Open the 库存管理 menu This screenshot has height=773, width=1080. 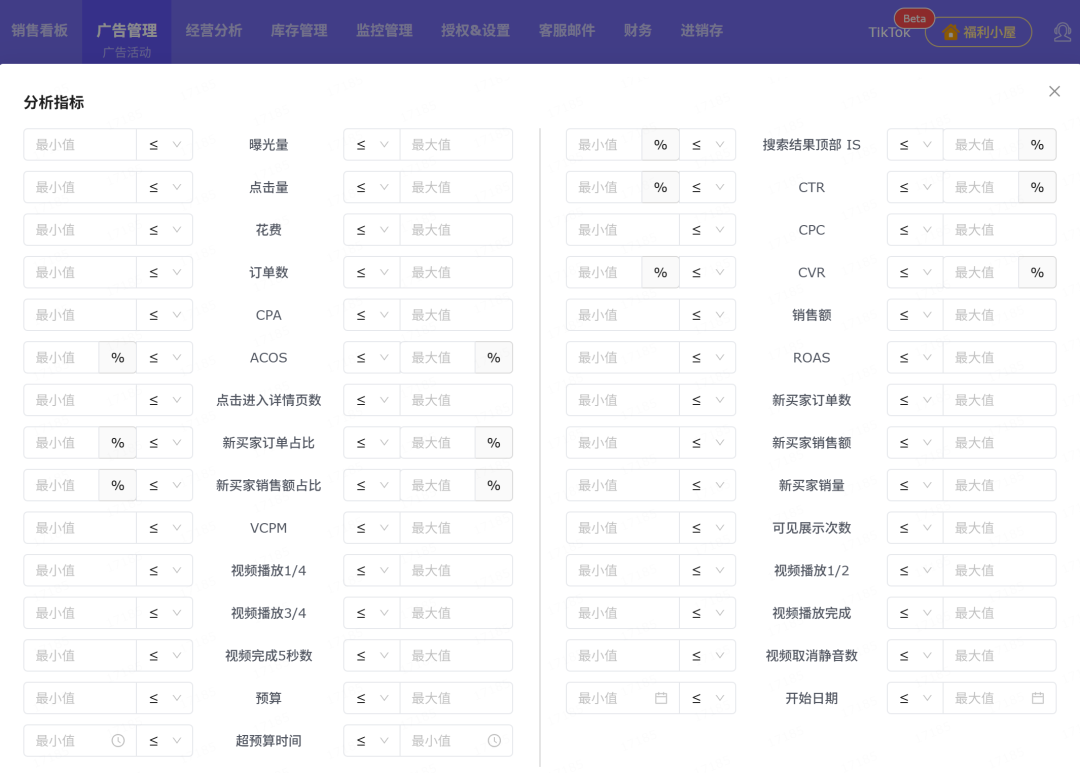(299, 30)
